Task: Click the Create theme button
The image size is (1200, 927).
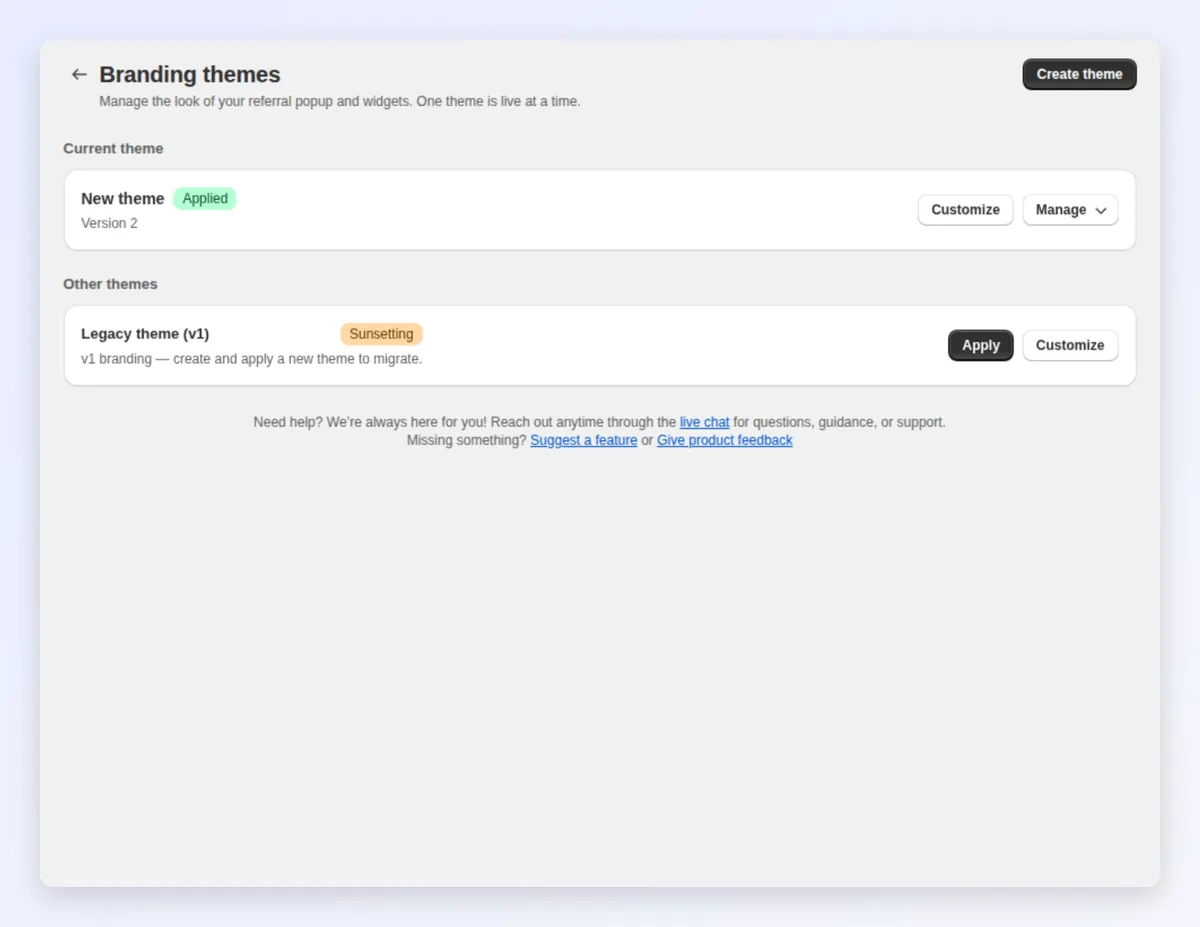Action: (x=1079, y=74)
